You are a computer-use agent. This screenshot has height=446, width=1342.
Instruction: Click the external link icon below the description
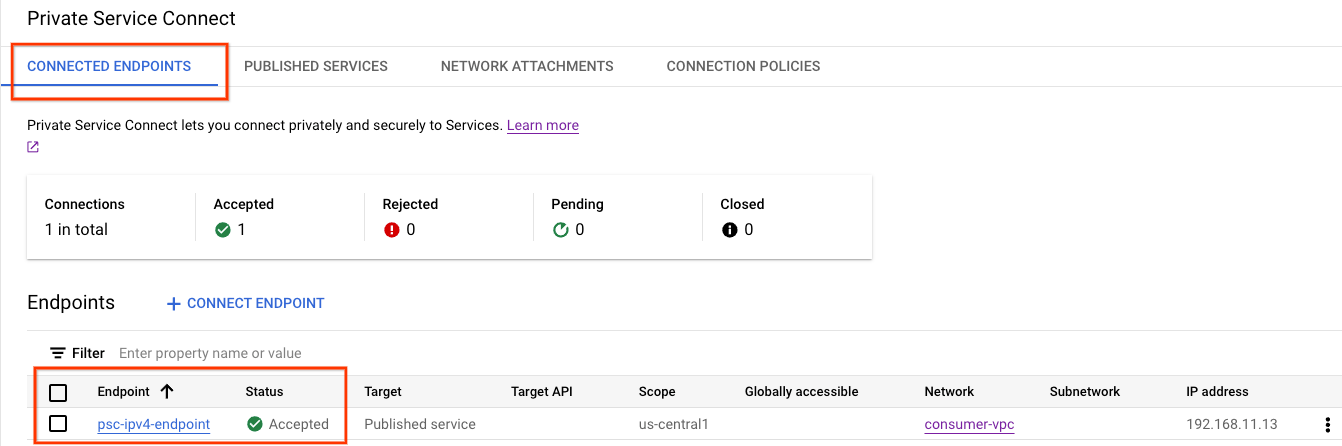pyautogui.click(x=33, y=148)
